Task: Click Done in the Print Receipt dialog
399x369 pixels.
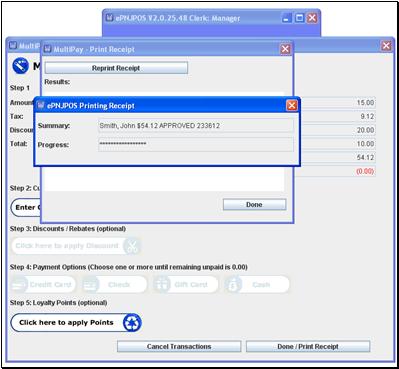Action: 254,204
